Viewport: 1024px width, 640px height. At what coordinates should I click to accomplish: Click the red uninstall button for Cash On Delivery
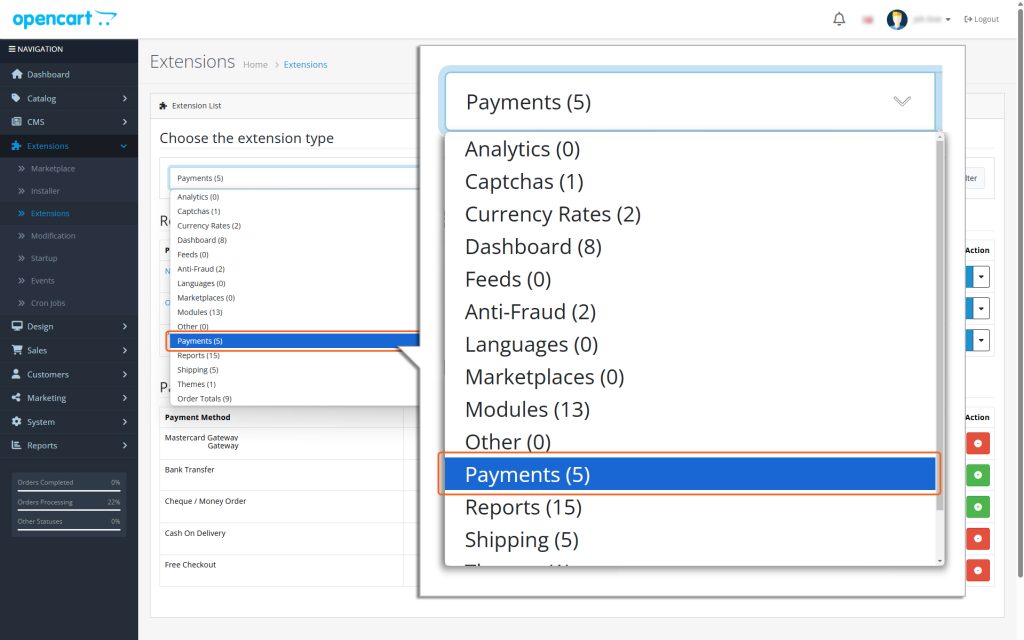(x=978, y=539)
